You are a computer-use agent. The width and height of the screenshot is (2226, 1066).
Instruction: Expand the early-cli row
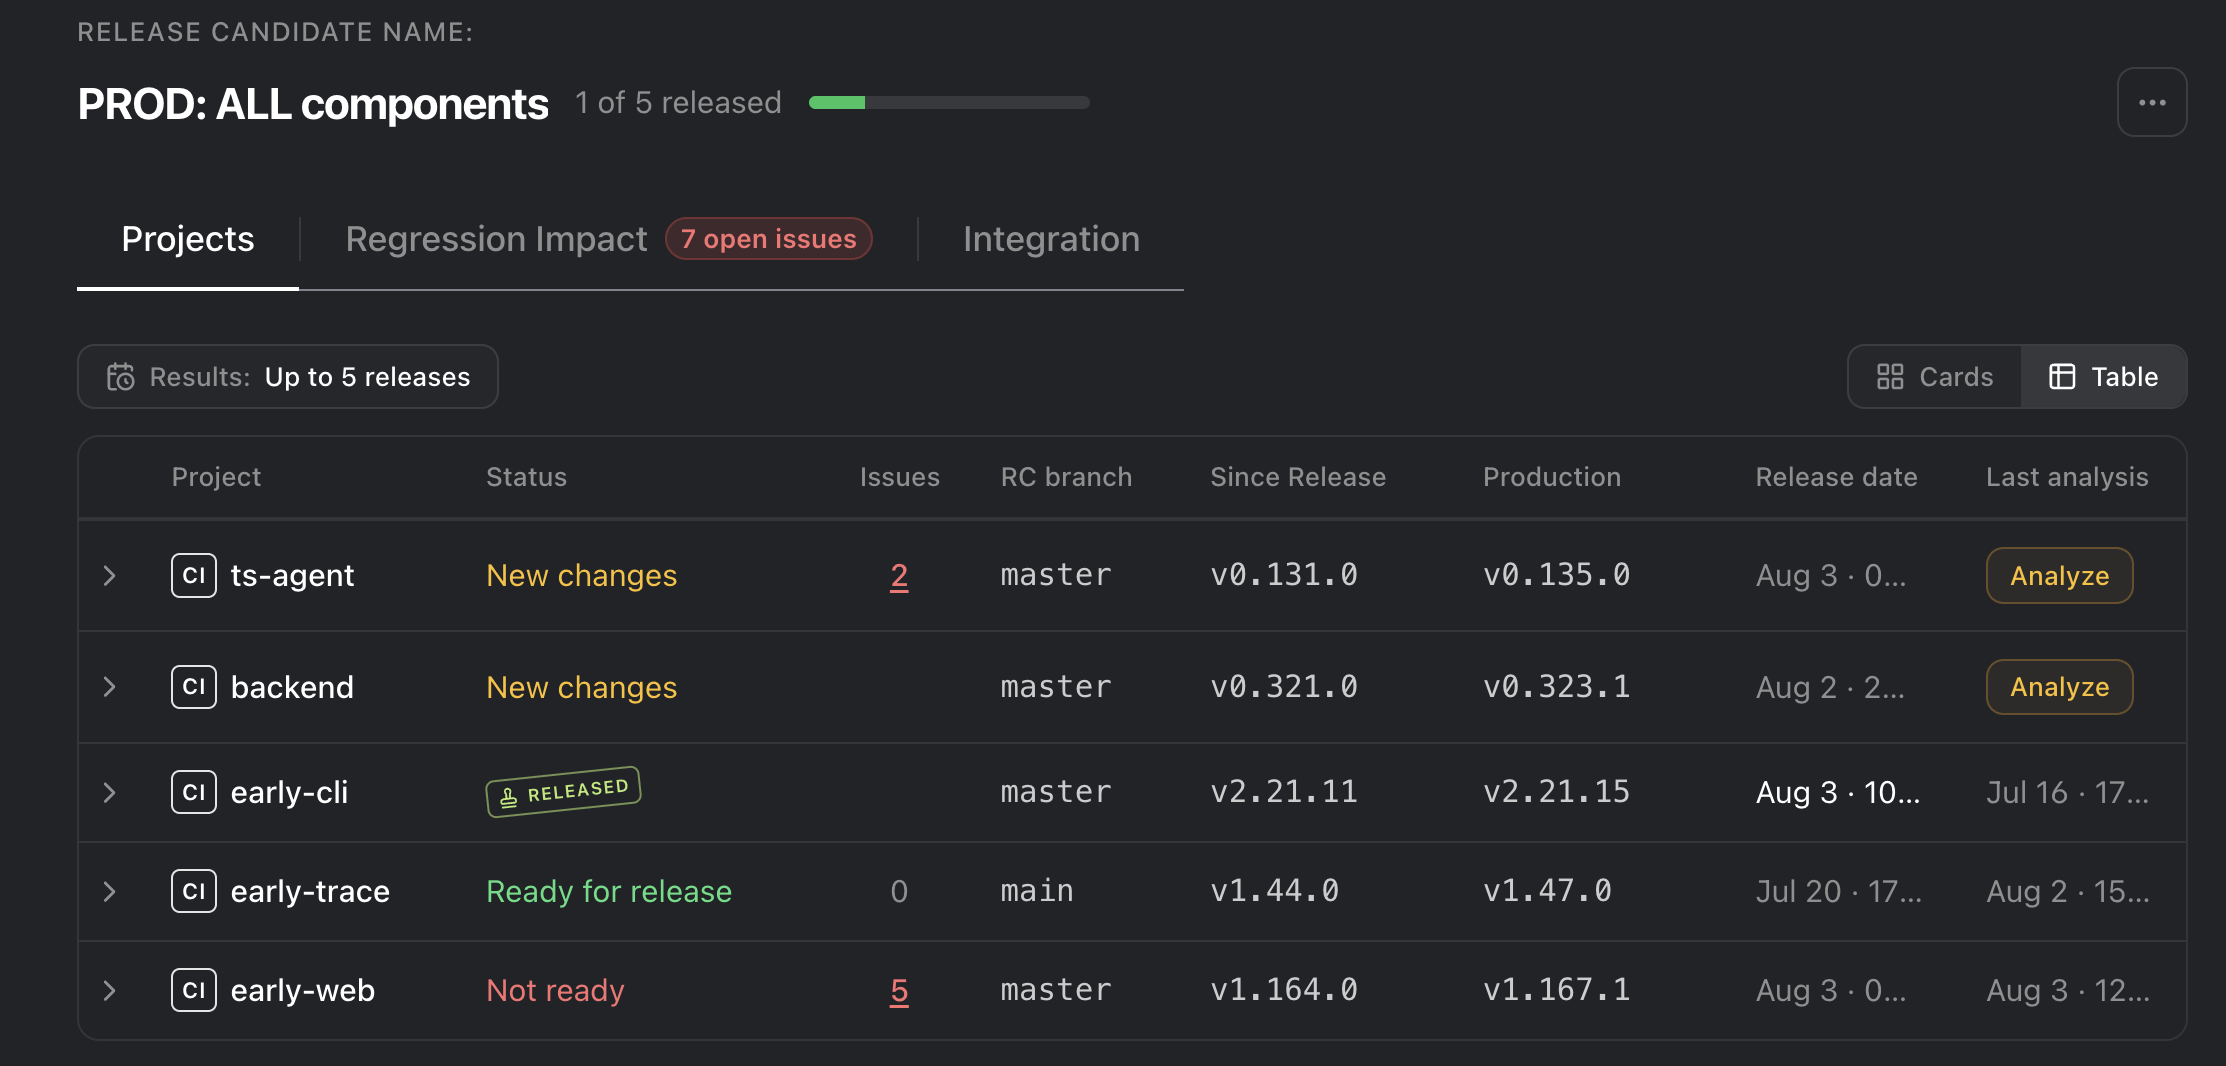[110, 792]
